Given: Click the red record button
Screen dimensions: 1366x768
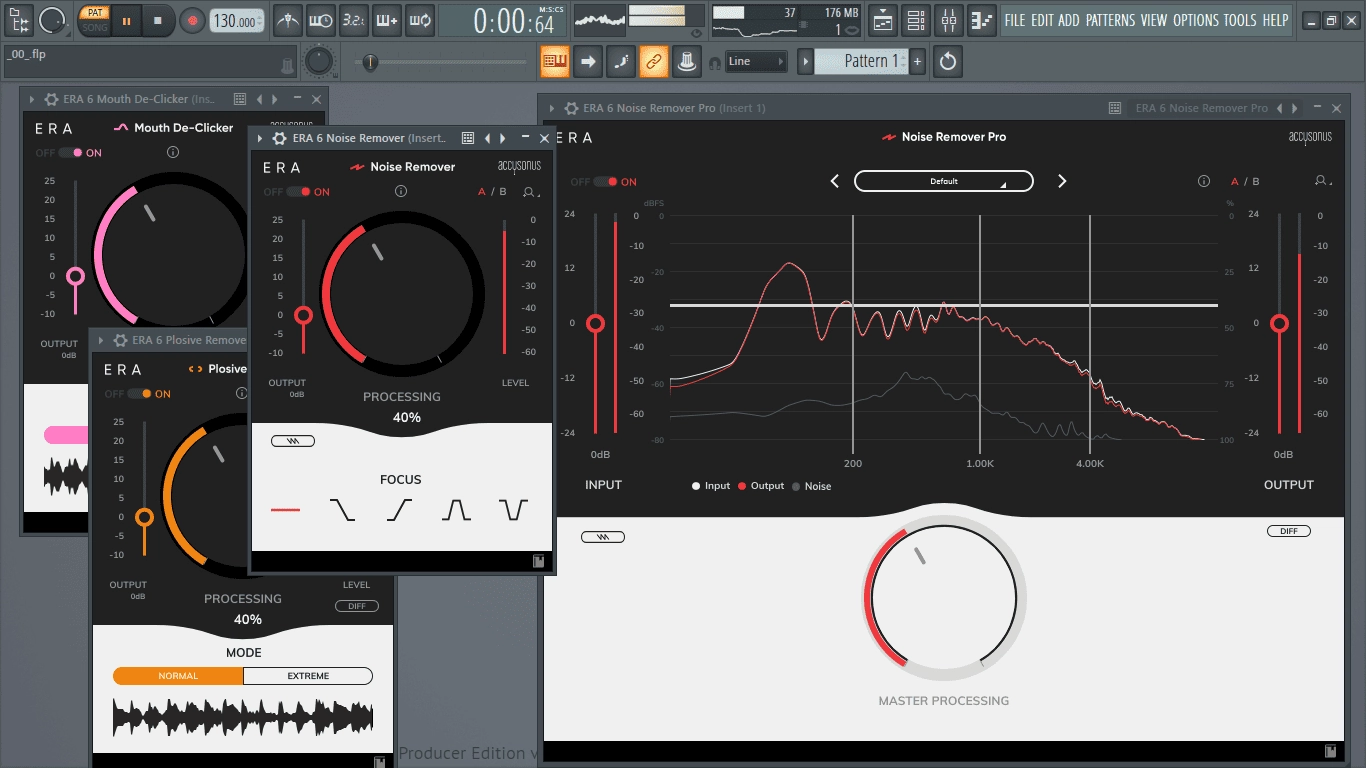Looking at the screenshot, I should pyautogui.click(x=192, y=20).
